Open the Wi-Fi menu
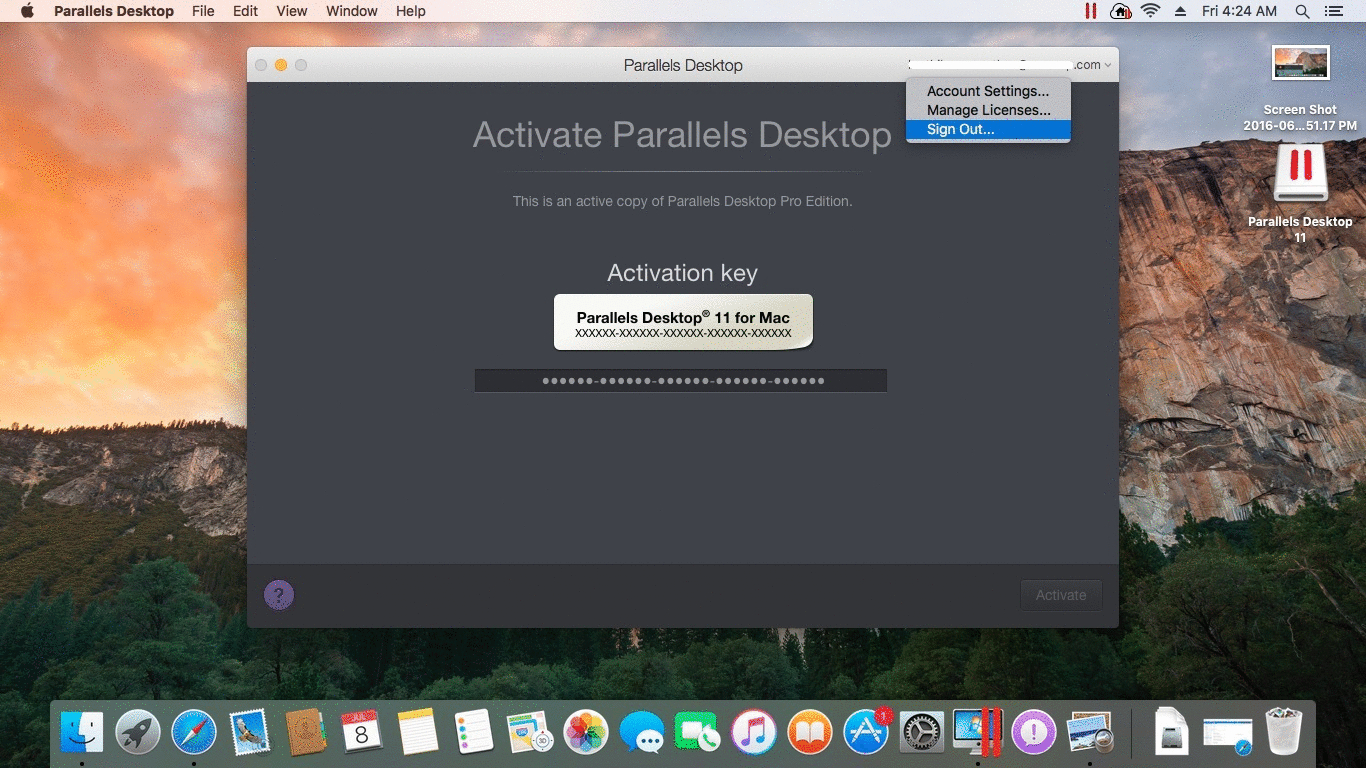The width and height of the screenshot is (1366, 768). (x=1151, y=11)
